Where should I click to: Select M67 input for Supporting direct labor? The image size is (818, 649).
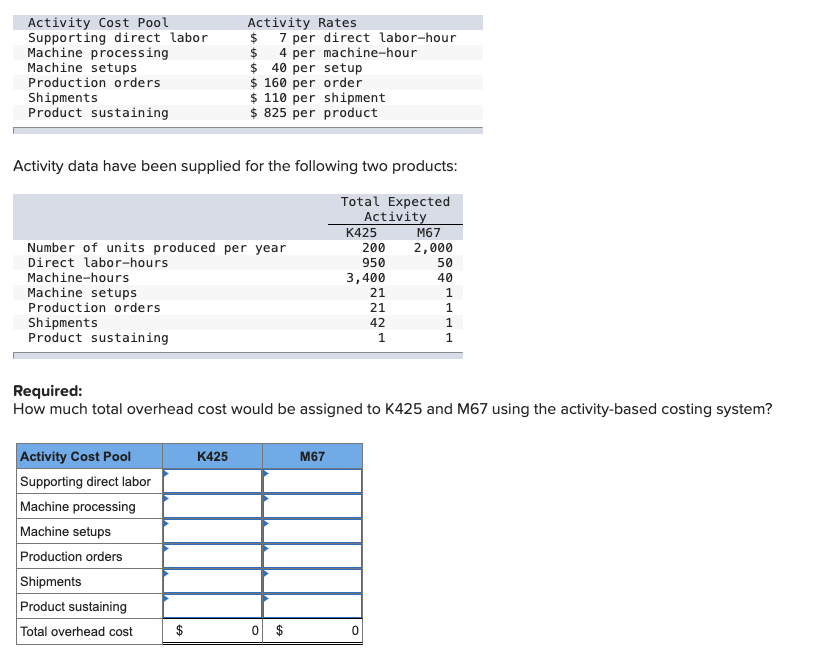click(312, 481)
